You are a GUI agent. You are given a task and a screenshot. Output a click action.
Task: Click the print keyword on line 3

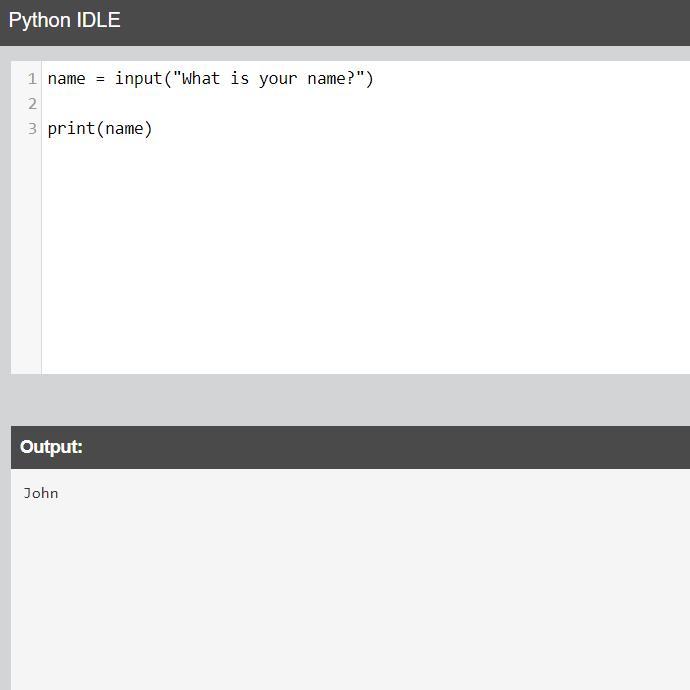click(71, 129)
